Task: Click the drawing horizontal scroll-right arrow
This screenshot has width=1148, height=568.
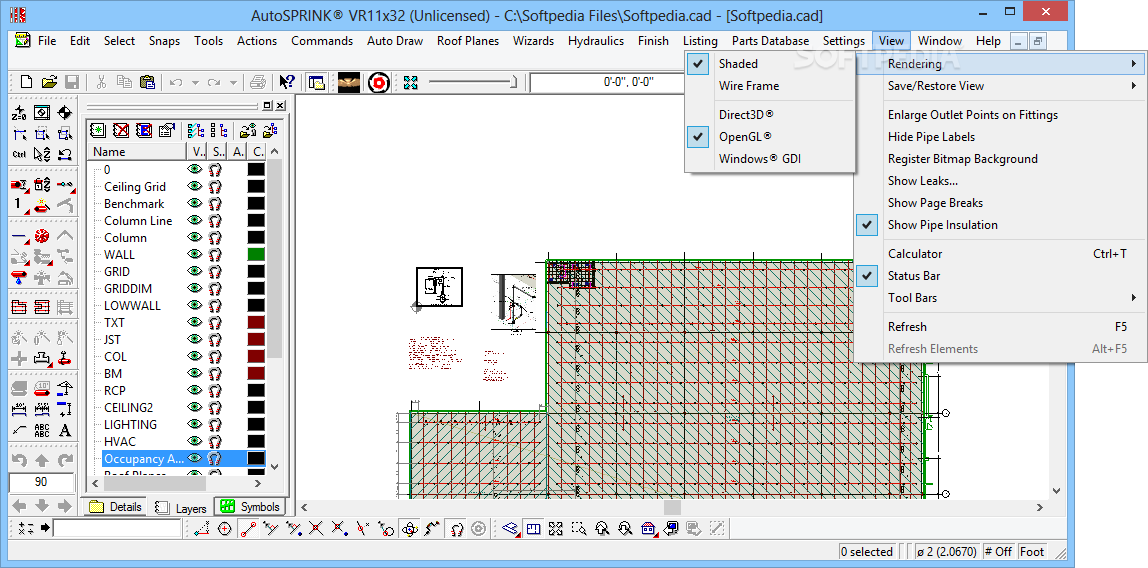Action: tap(1040, 507)
